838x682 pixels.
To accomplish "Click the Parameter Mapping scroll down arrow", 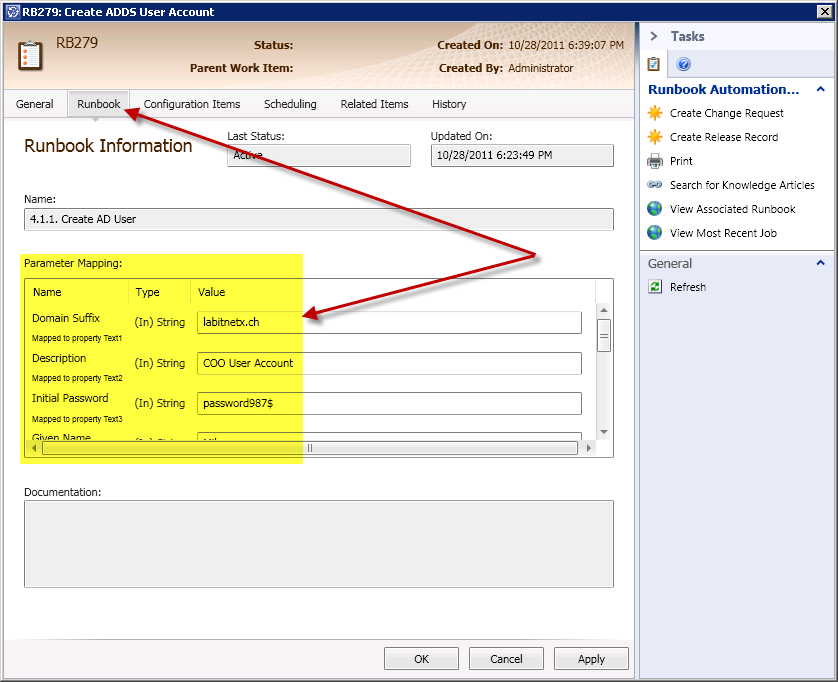I will point(603,431).
